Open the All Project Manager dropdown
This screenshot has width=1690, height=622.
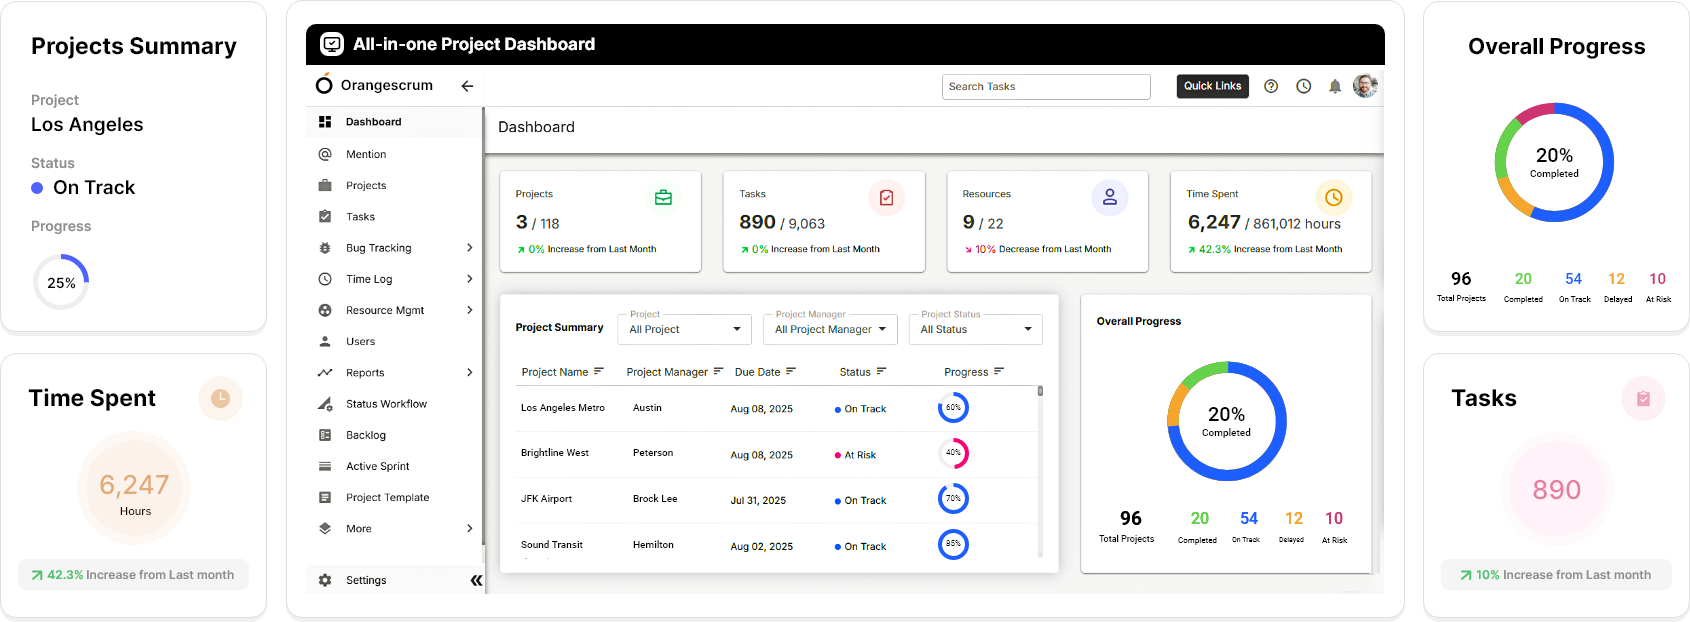(829, 329)
